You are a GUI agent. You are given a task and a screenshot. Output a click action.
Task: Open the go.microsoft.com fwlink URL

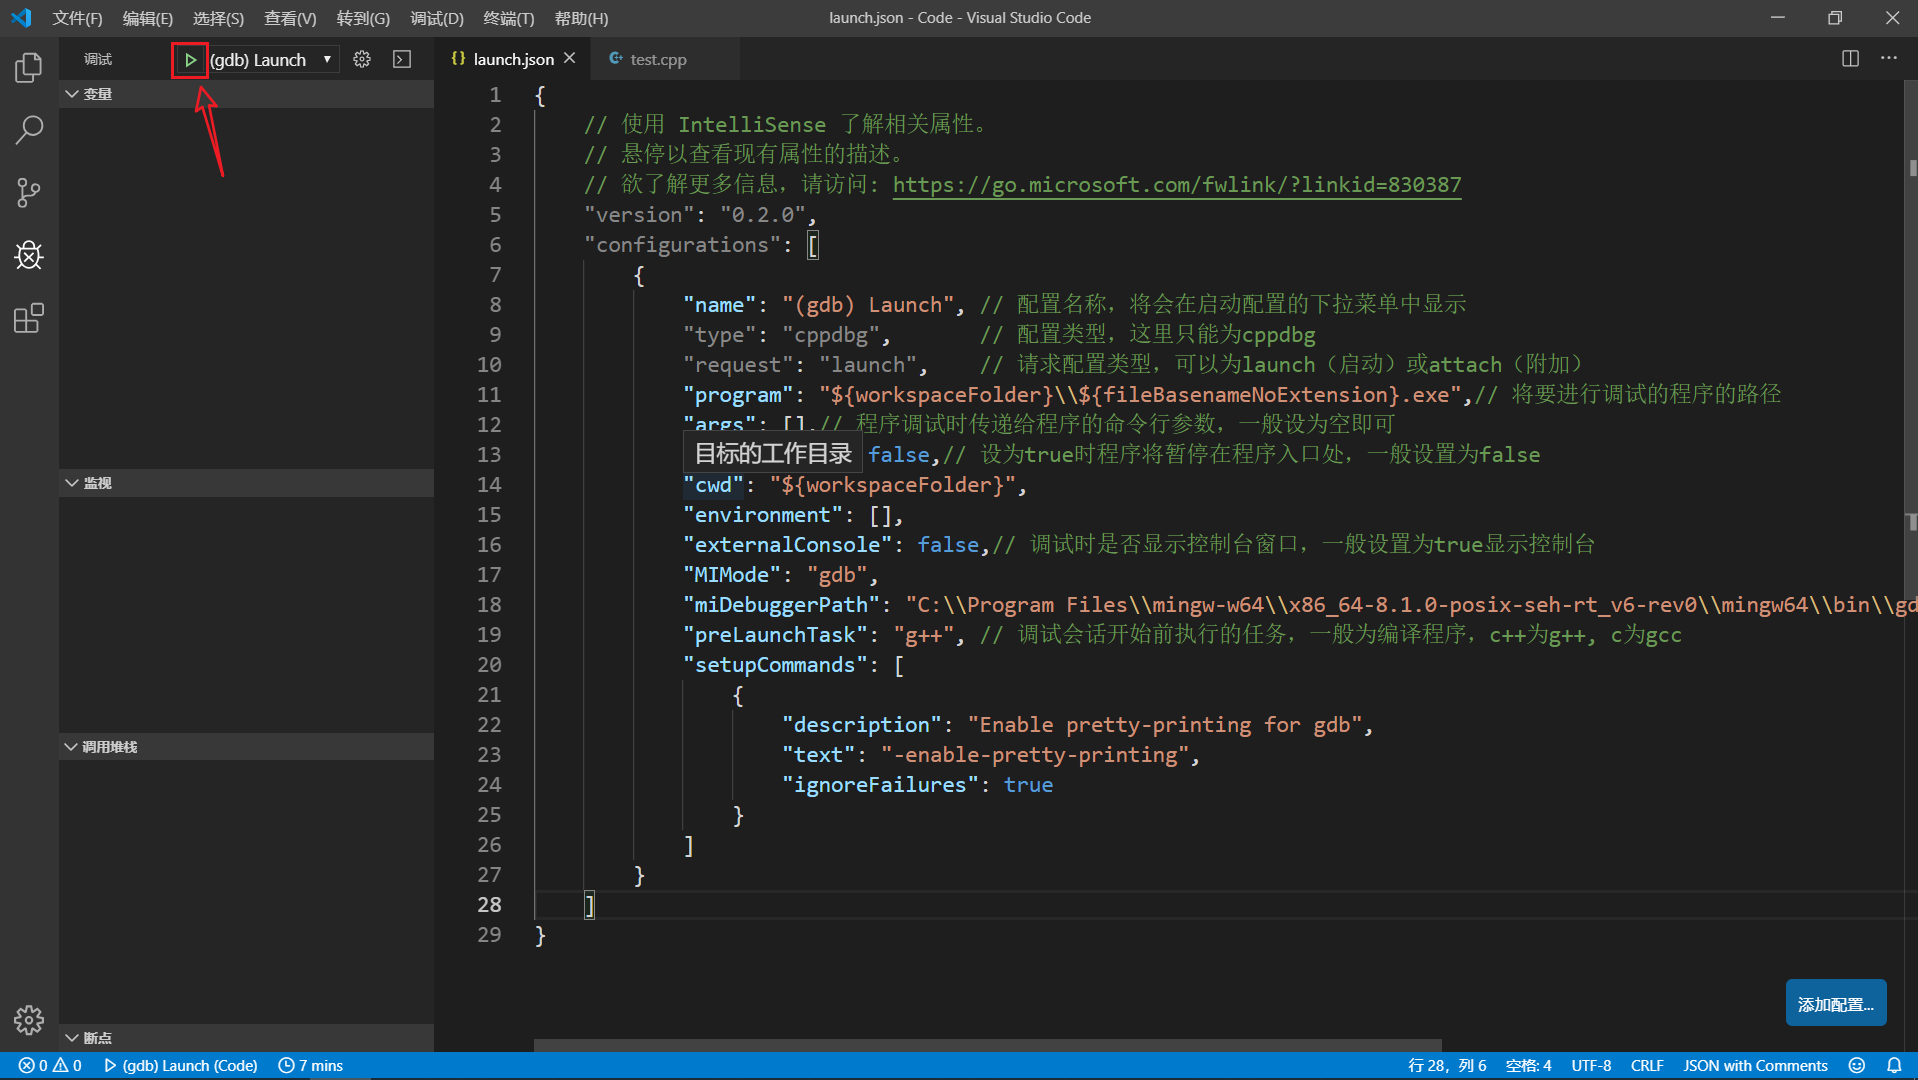[1176, 185]
